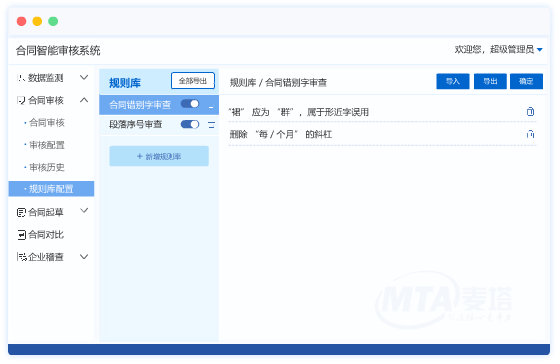The image size is (560, 364).
Task: Delete the rule about '裙' 应为 '群'
Action: coord(530,112)
